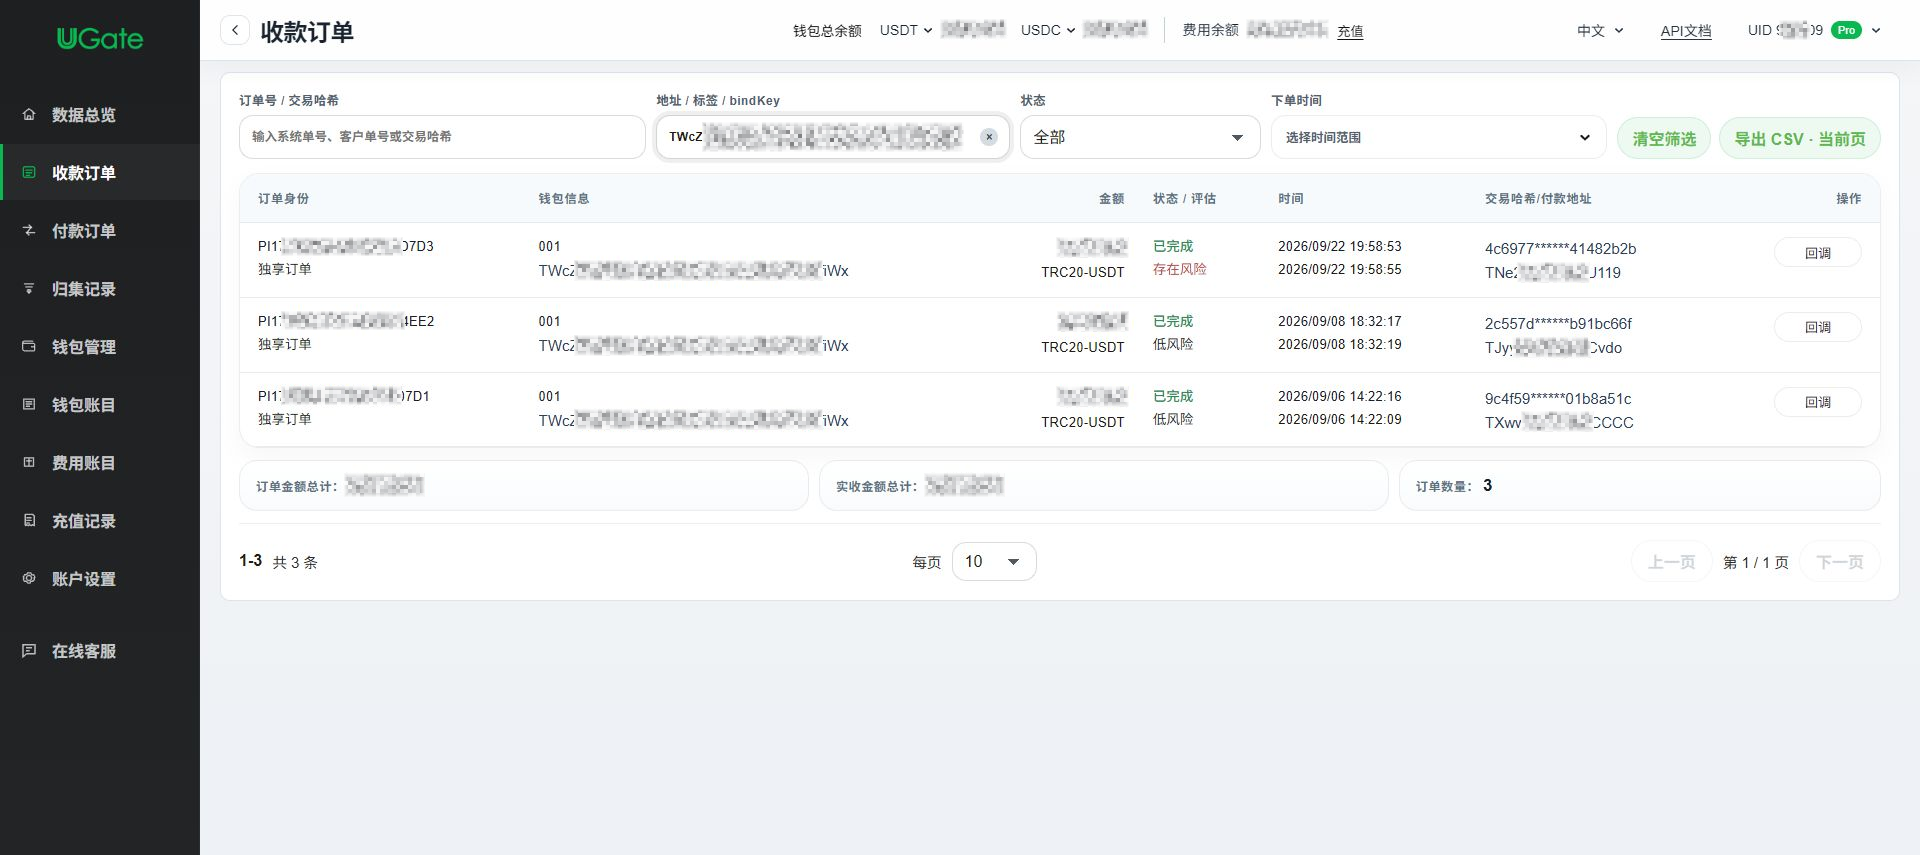Viewport: 1920px width, 855px height.
Task: Click the 存在风险 risk status text
Action: tap(1180, 269)
